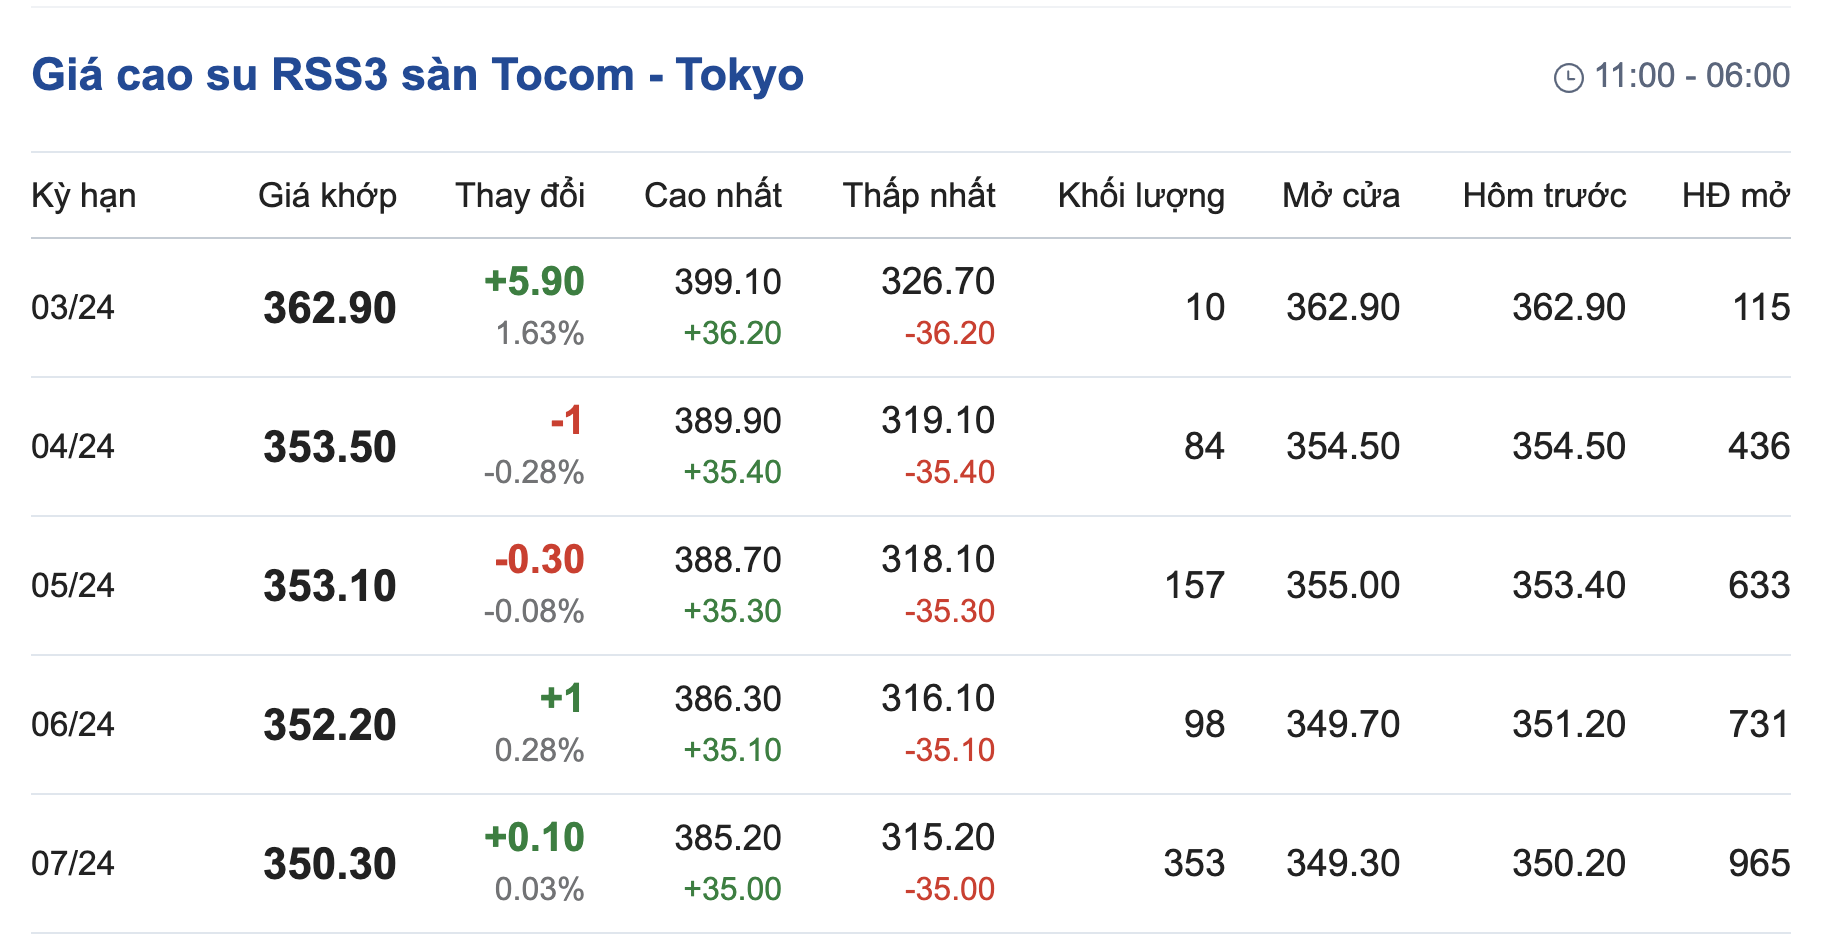Select the 04/24 contract term

point(73,446)
